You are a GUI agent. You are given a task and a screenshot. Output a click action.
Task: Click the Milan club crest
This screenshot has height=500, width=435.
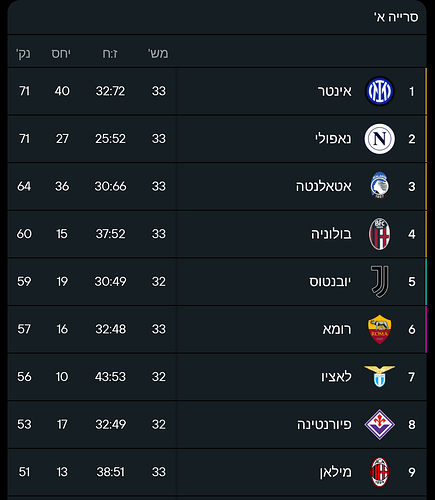click(380, 472)
